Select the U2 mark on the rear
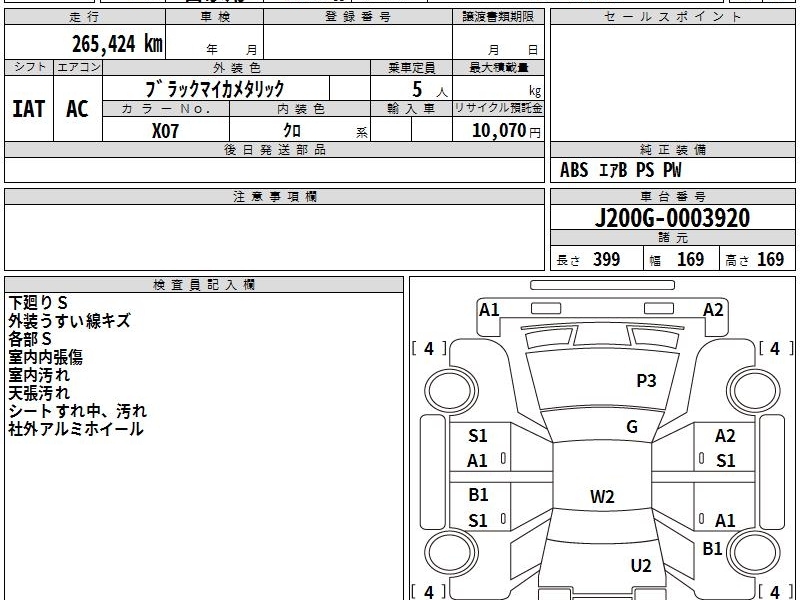This screenshot has height=600, width=800. coord(641,566)
